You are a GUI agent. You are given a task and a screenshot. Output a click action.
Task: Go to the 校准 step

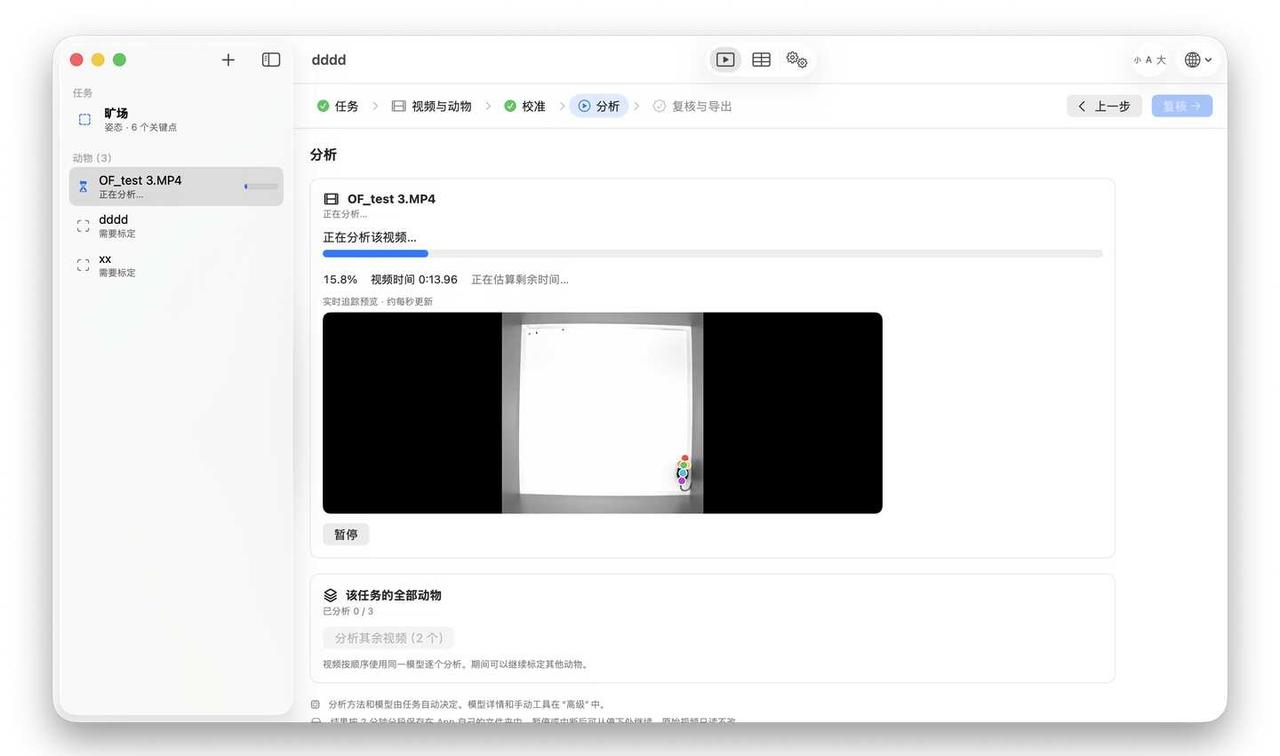click(x=525, y=106)
